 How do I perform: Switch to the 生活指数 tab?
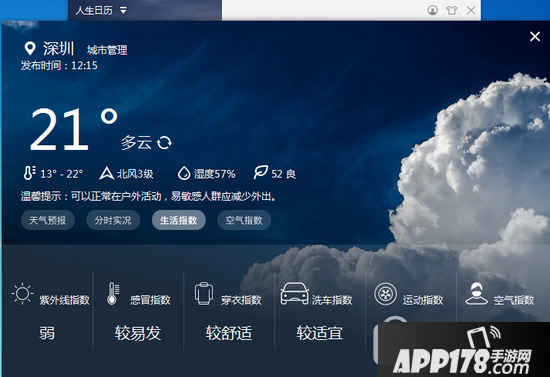click(179, 220)
